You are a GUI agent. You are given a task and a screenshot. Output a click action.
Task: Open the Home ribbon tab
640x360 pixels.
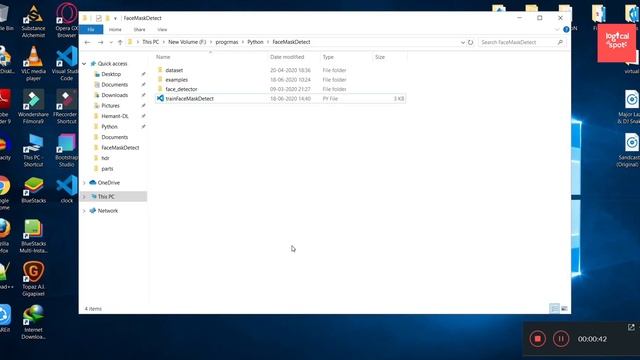pyautogui.click(x=115, y=29)
